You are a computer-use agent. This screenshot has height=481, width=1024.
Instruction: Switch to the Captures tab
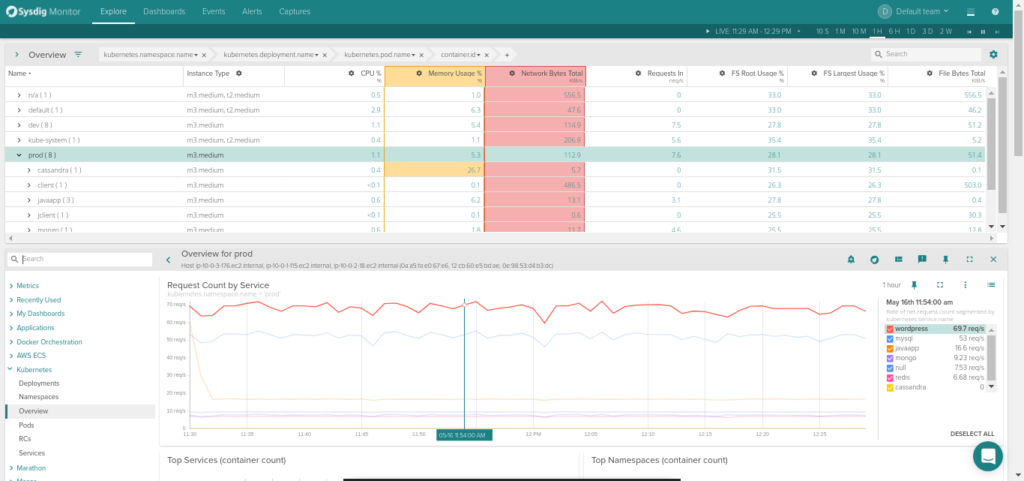(295, 12)
